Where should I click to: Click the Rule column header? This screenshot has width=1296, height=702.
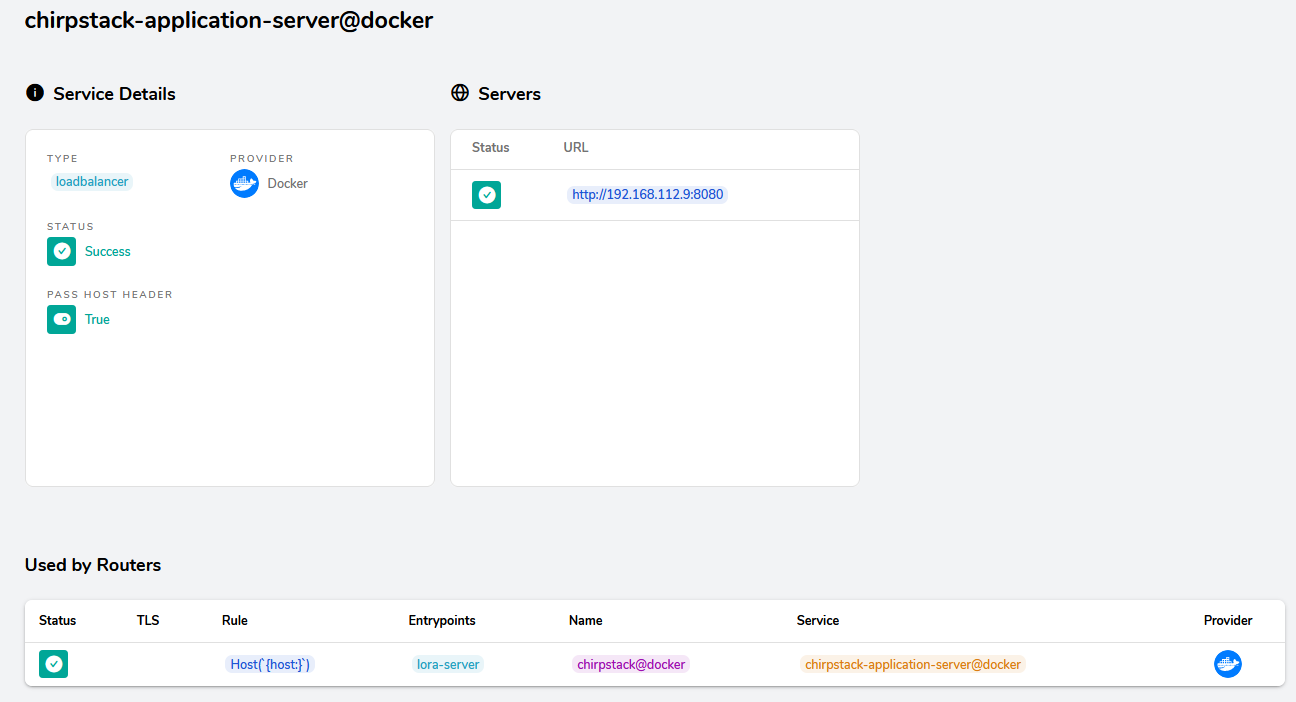tap(235, 620)
